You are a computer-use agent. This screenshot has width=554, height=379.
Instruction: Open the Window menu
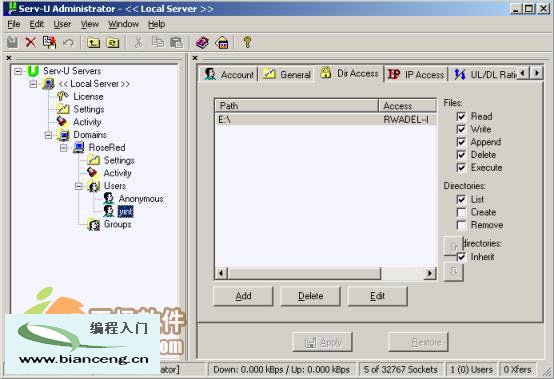coord(123,24)
